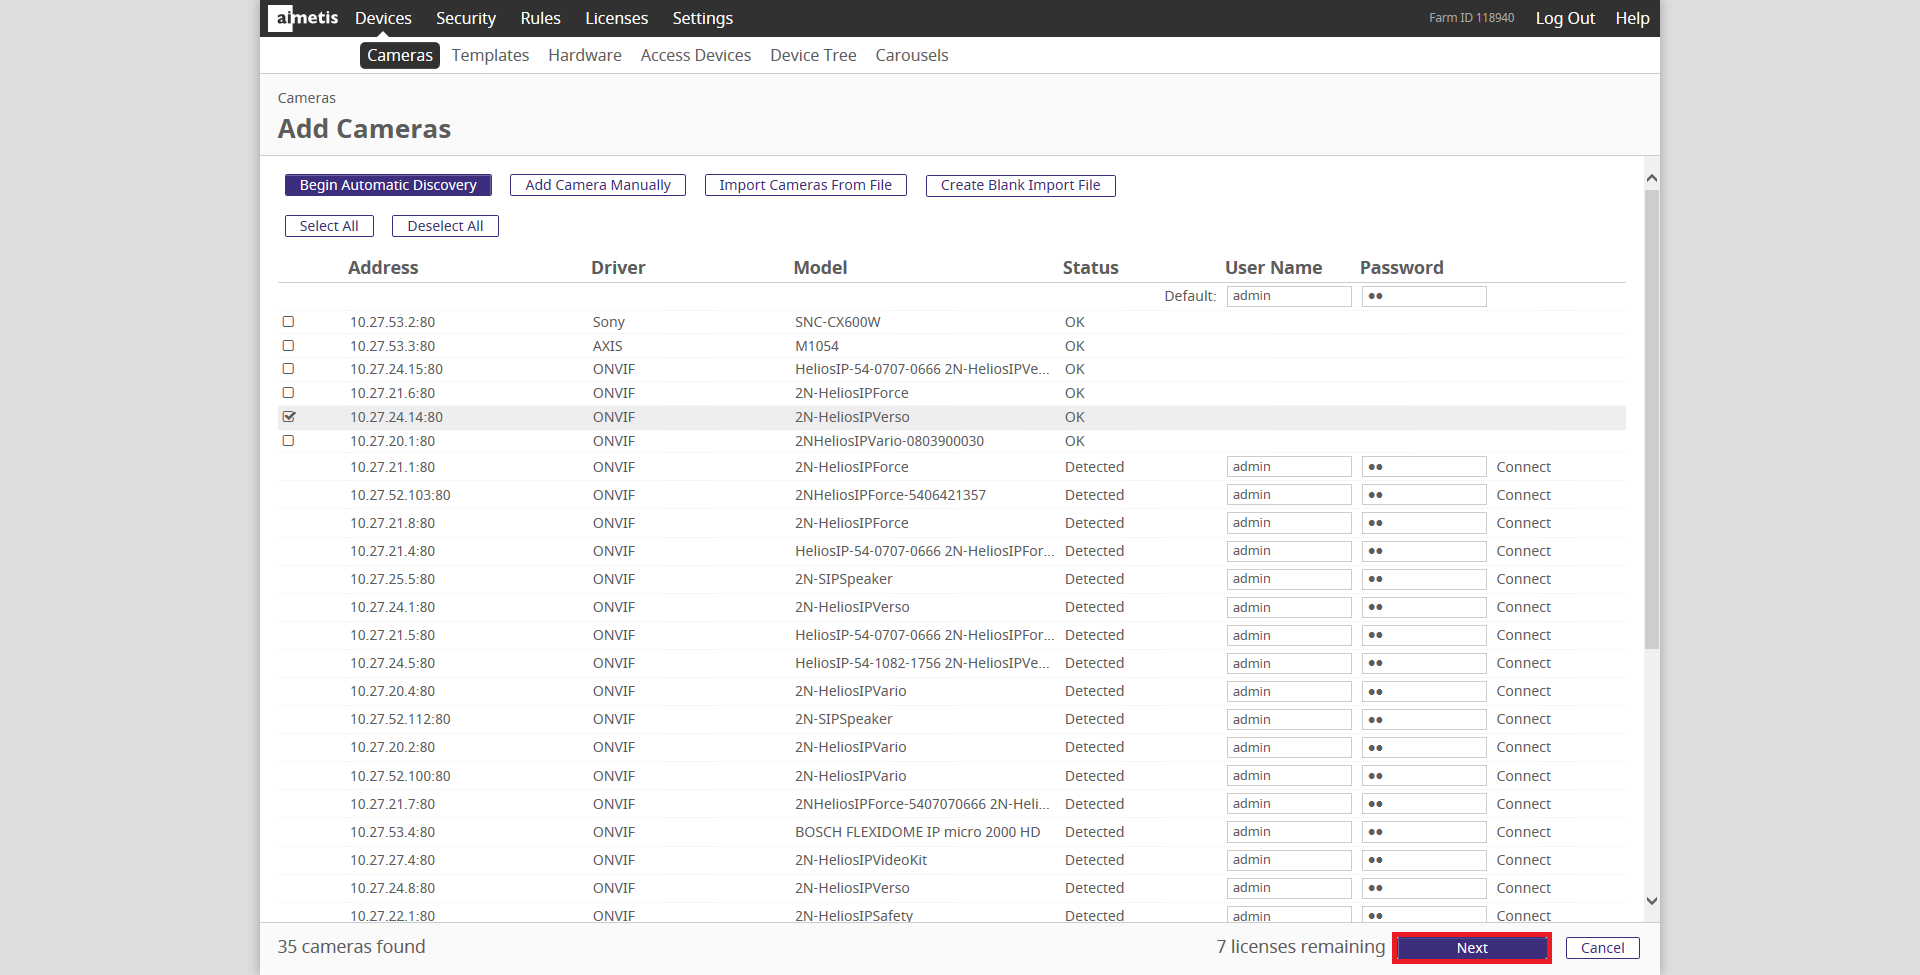Start Begin Automatic Discovery
Screen dimensions: 1920x975
388,185
